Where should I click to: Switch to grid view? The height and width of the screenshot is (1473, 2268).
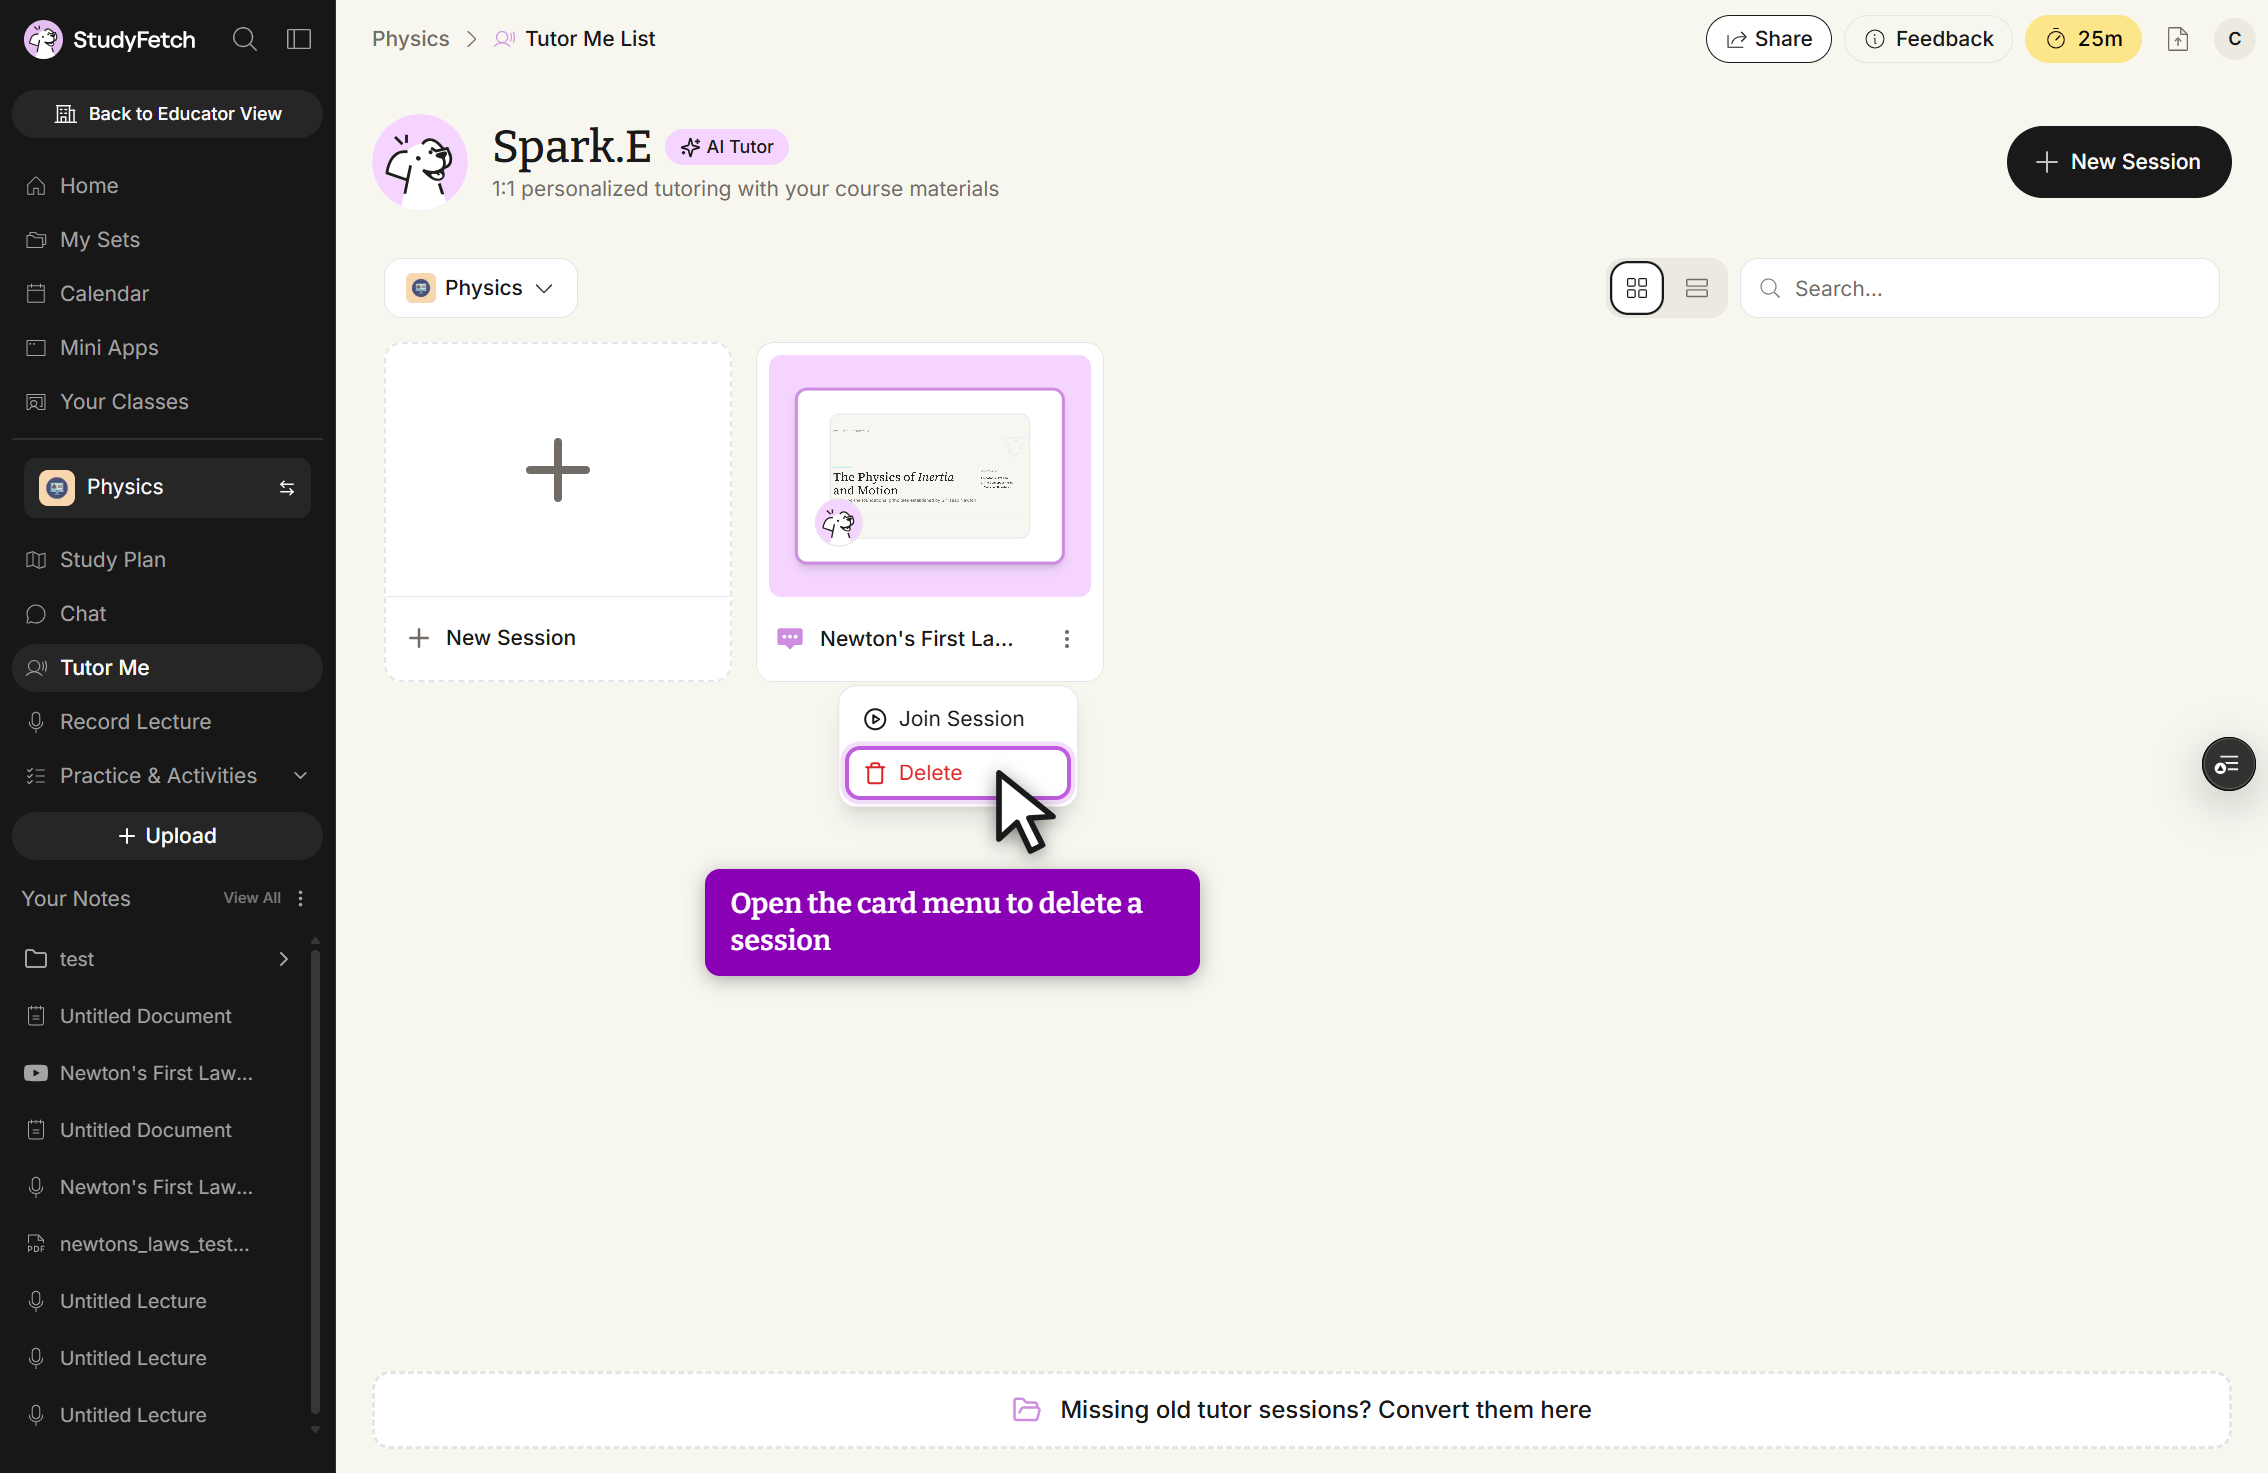(x=1637, y=288)
